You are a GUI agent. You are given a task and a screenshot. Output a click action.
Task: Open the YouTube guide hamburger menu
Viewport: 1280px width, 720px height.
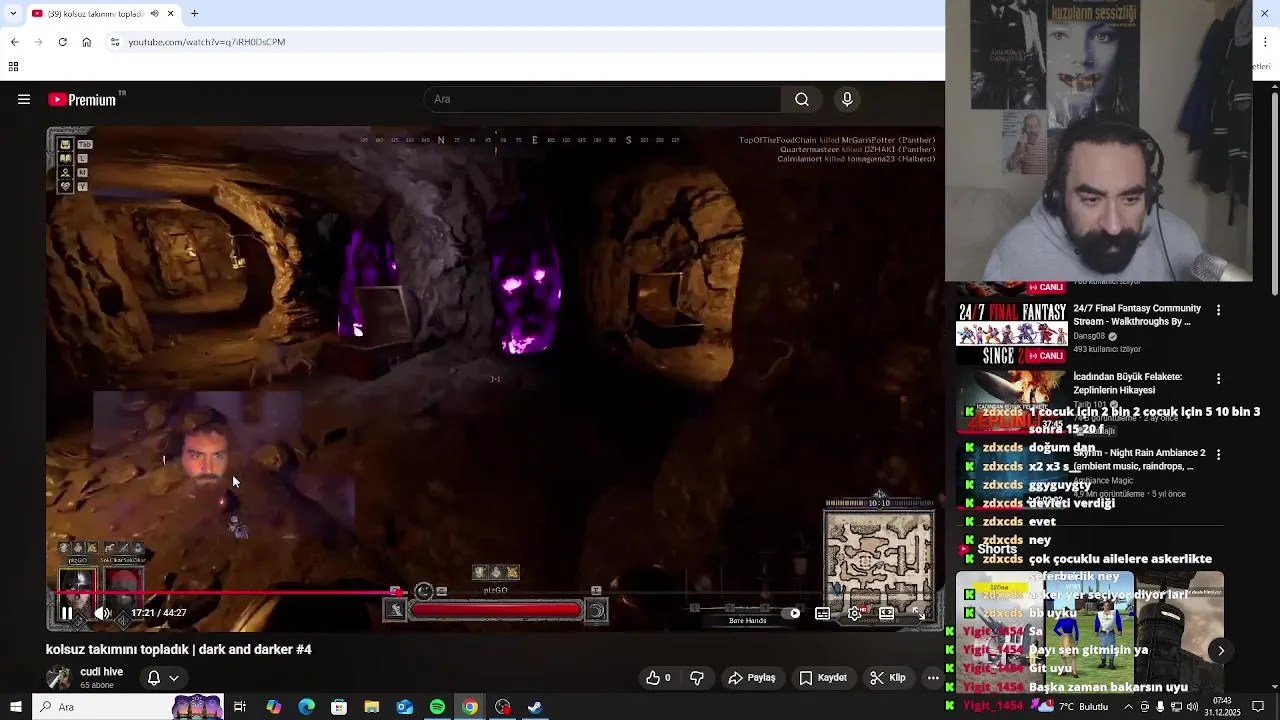coord(24,99)
